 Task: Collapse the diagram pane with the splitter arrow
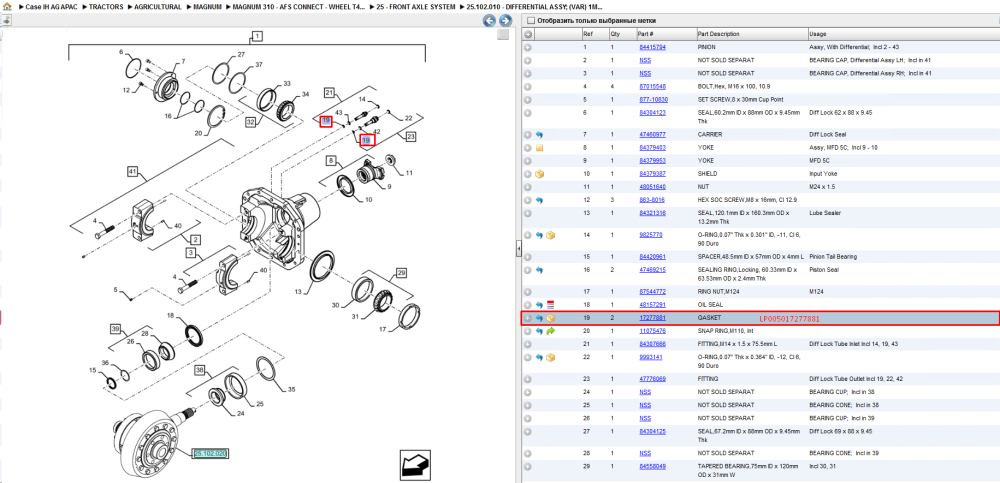[x=518, y=250]
